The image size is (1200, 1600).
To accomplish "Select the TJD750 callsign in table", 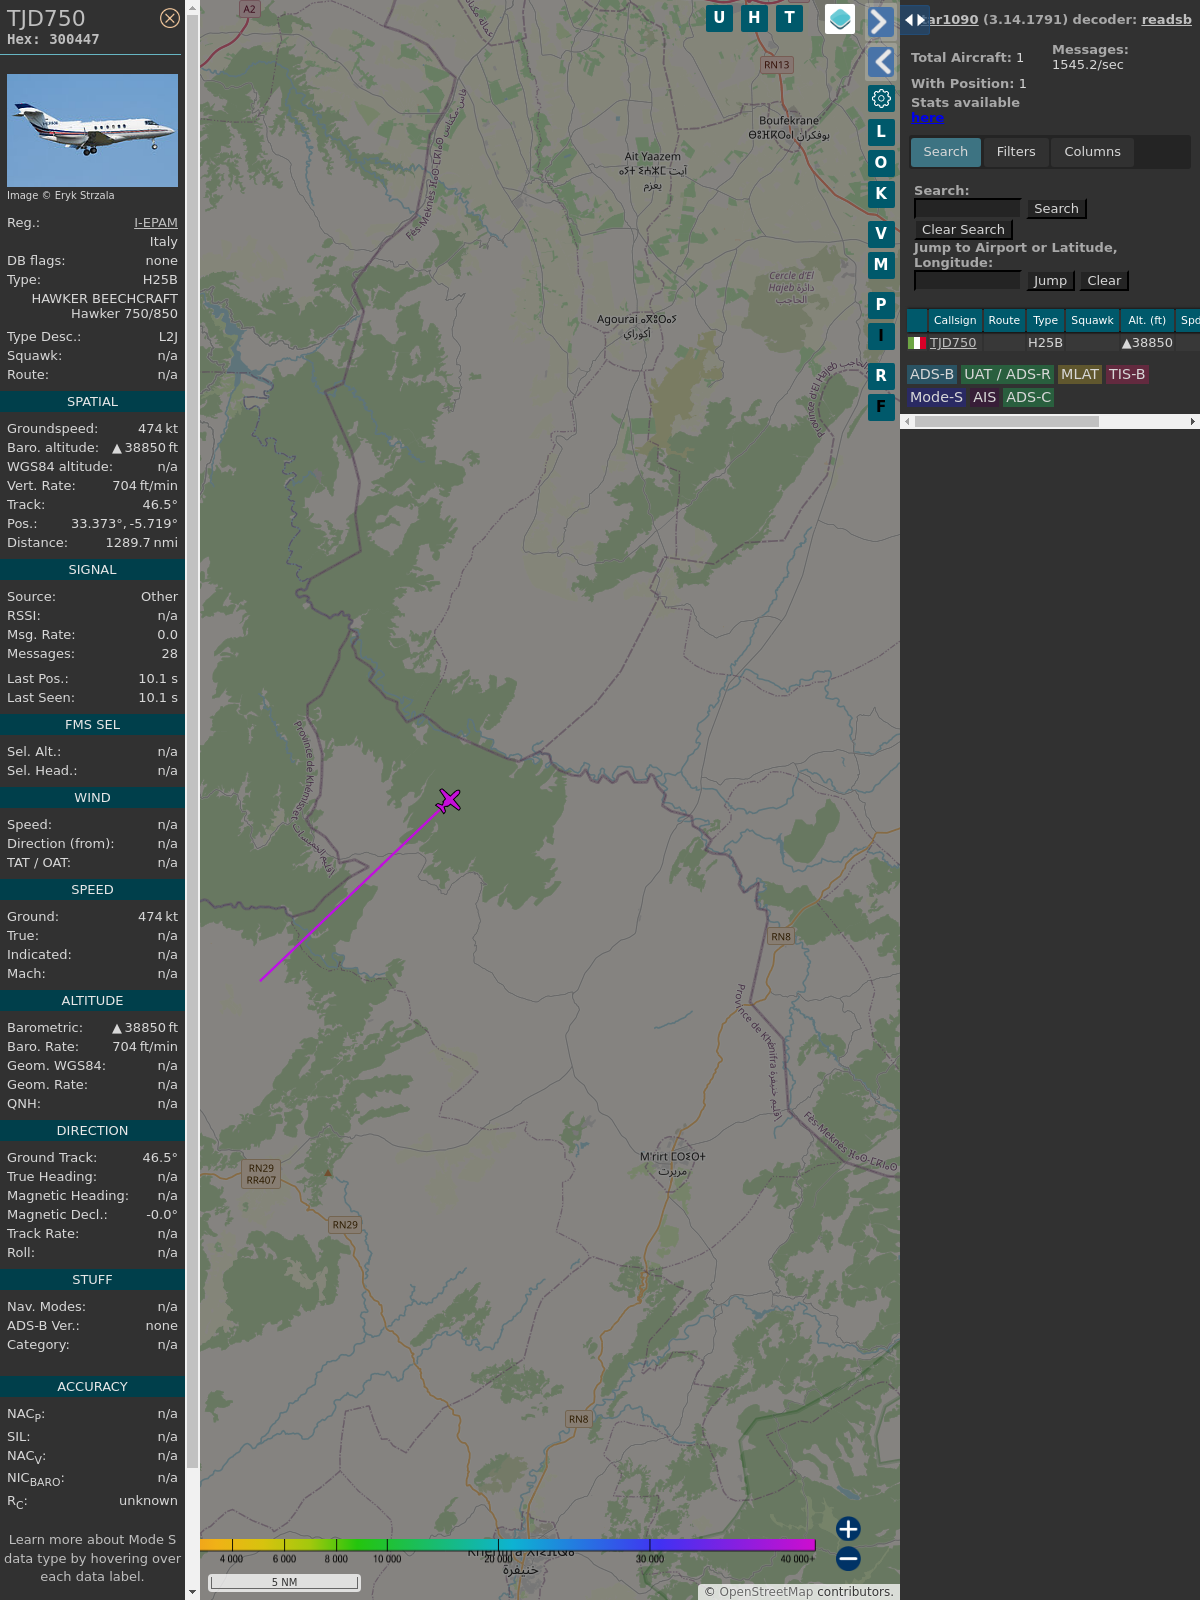I will [x=953, y=343].
